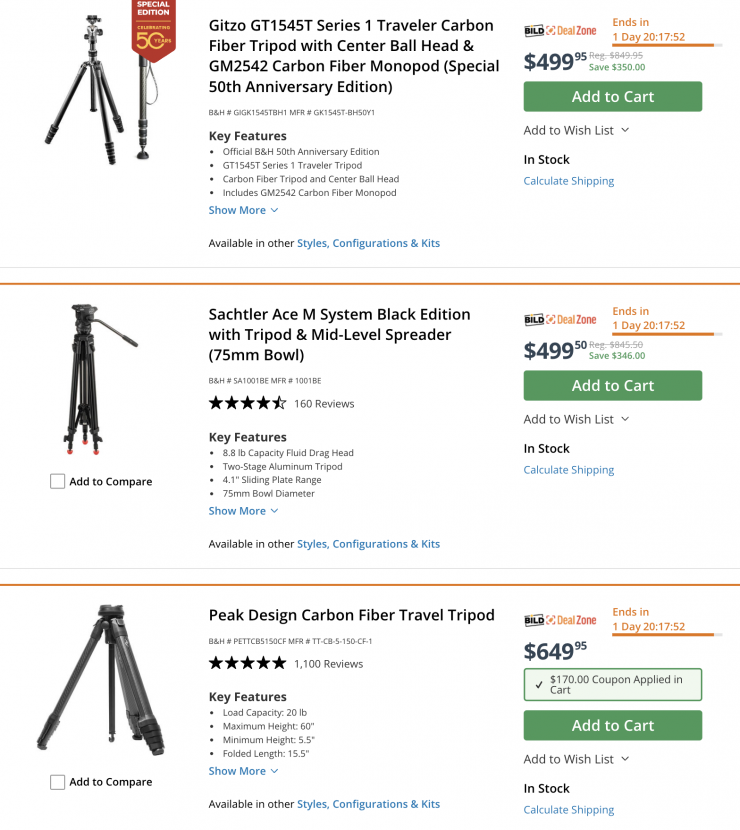The width and height of the screenshot is (740, 830).
Task: Click the Gitzo deal countdown progress bar
Action: (x=662, y=45)
